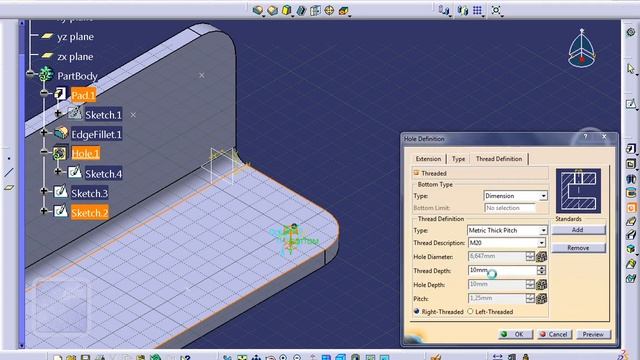Click the wireframe box icon in top toolbar

click(315, 10)
